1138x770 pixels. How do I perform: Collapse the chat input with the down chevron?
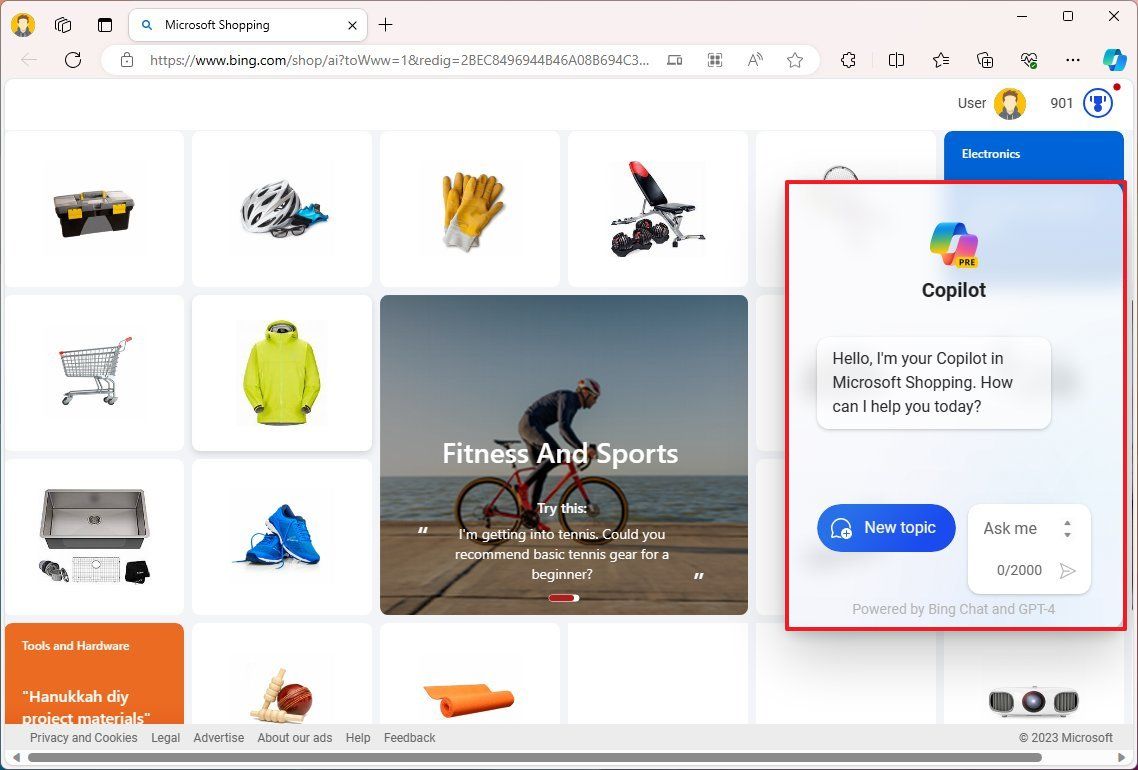point(1068,534)
